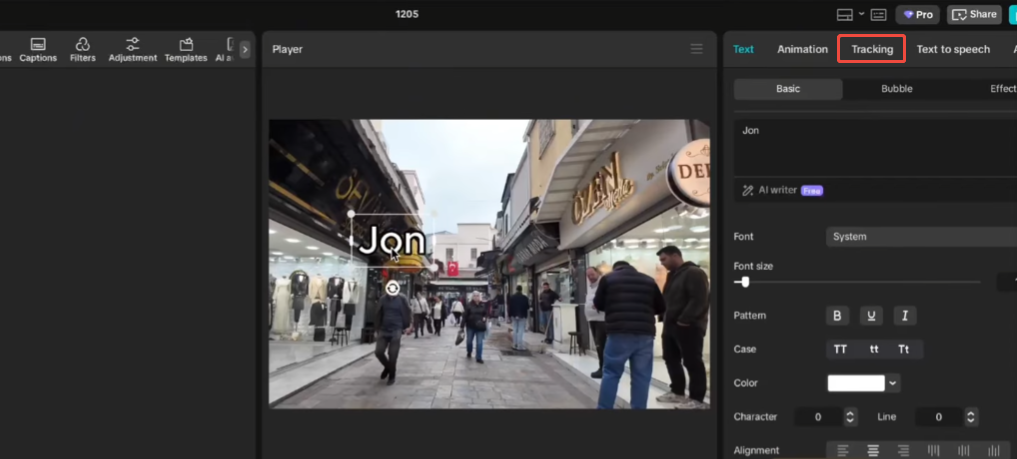Switch to the Text tab
This screenshot has height=459, width=1017.
(743, 49)
